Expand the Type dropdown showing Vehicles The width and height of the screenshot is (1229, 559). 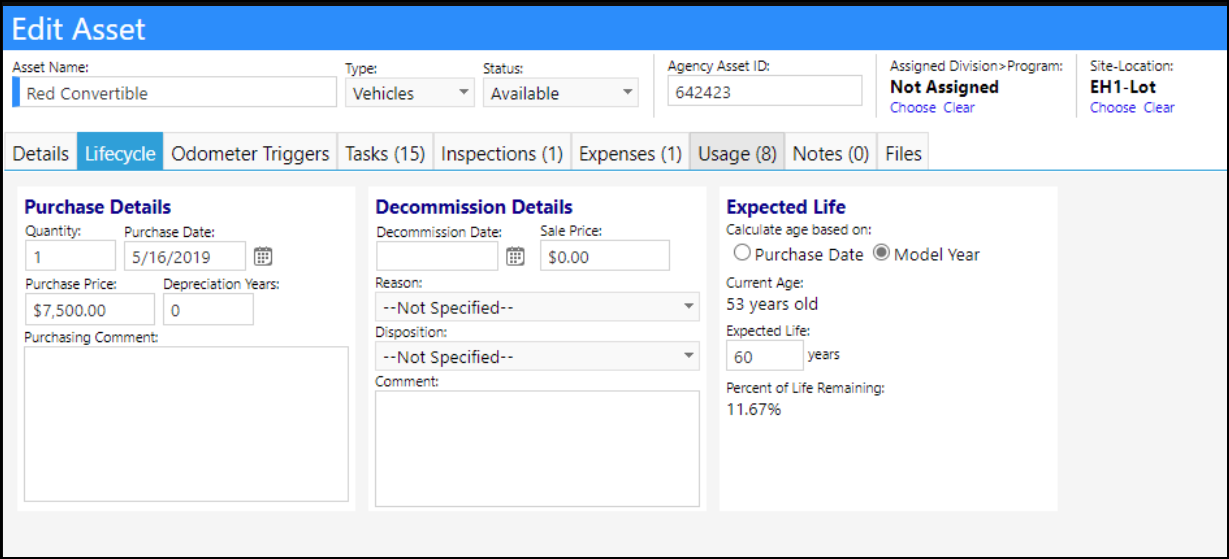pyautogui.click(x=410, y=93)
